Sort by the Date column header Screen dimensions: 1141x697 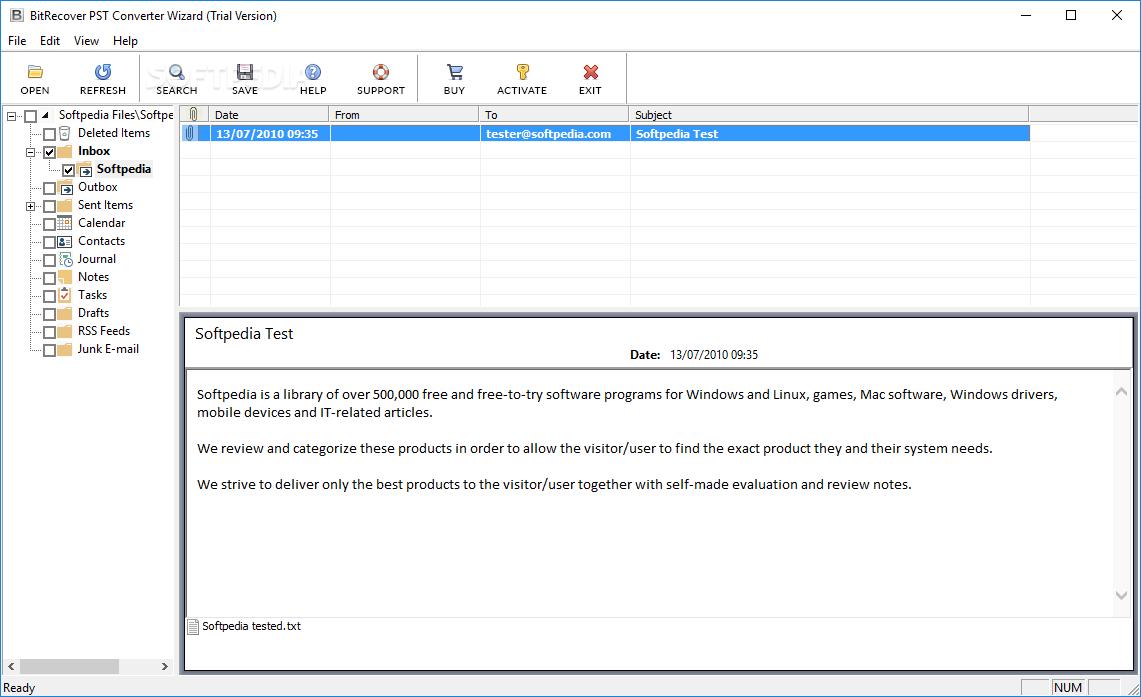pos(269,114)
